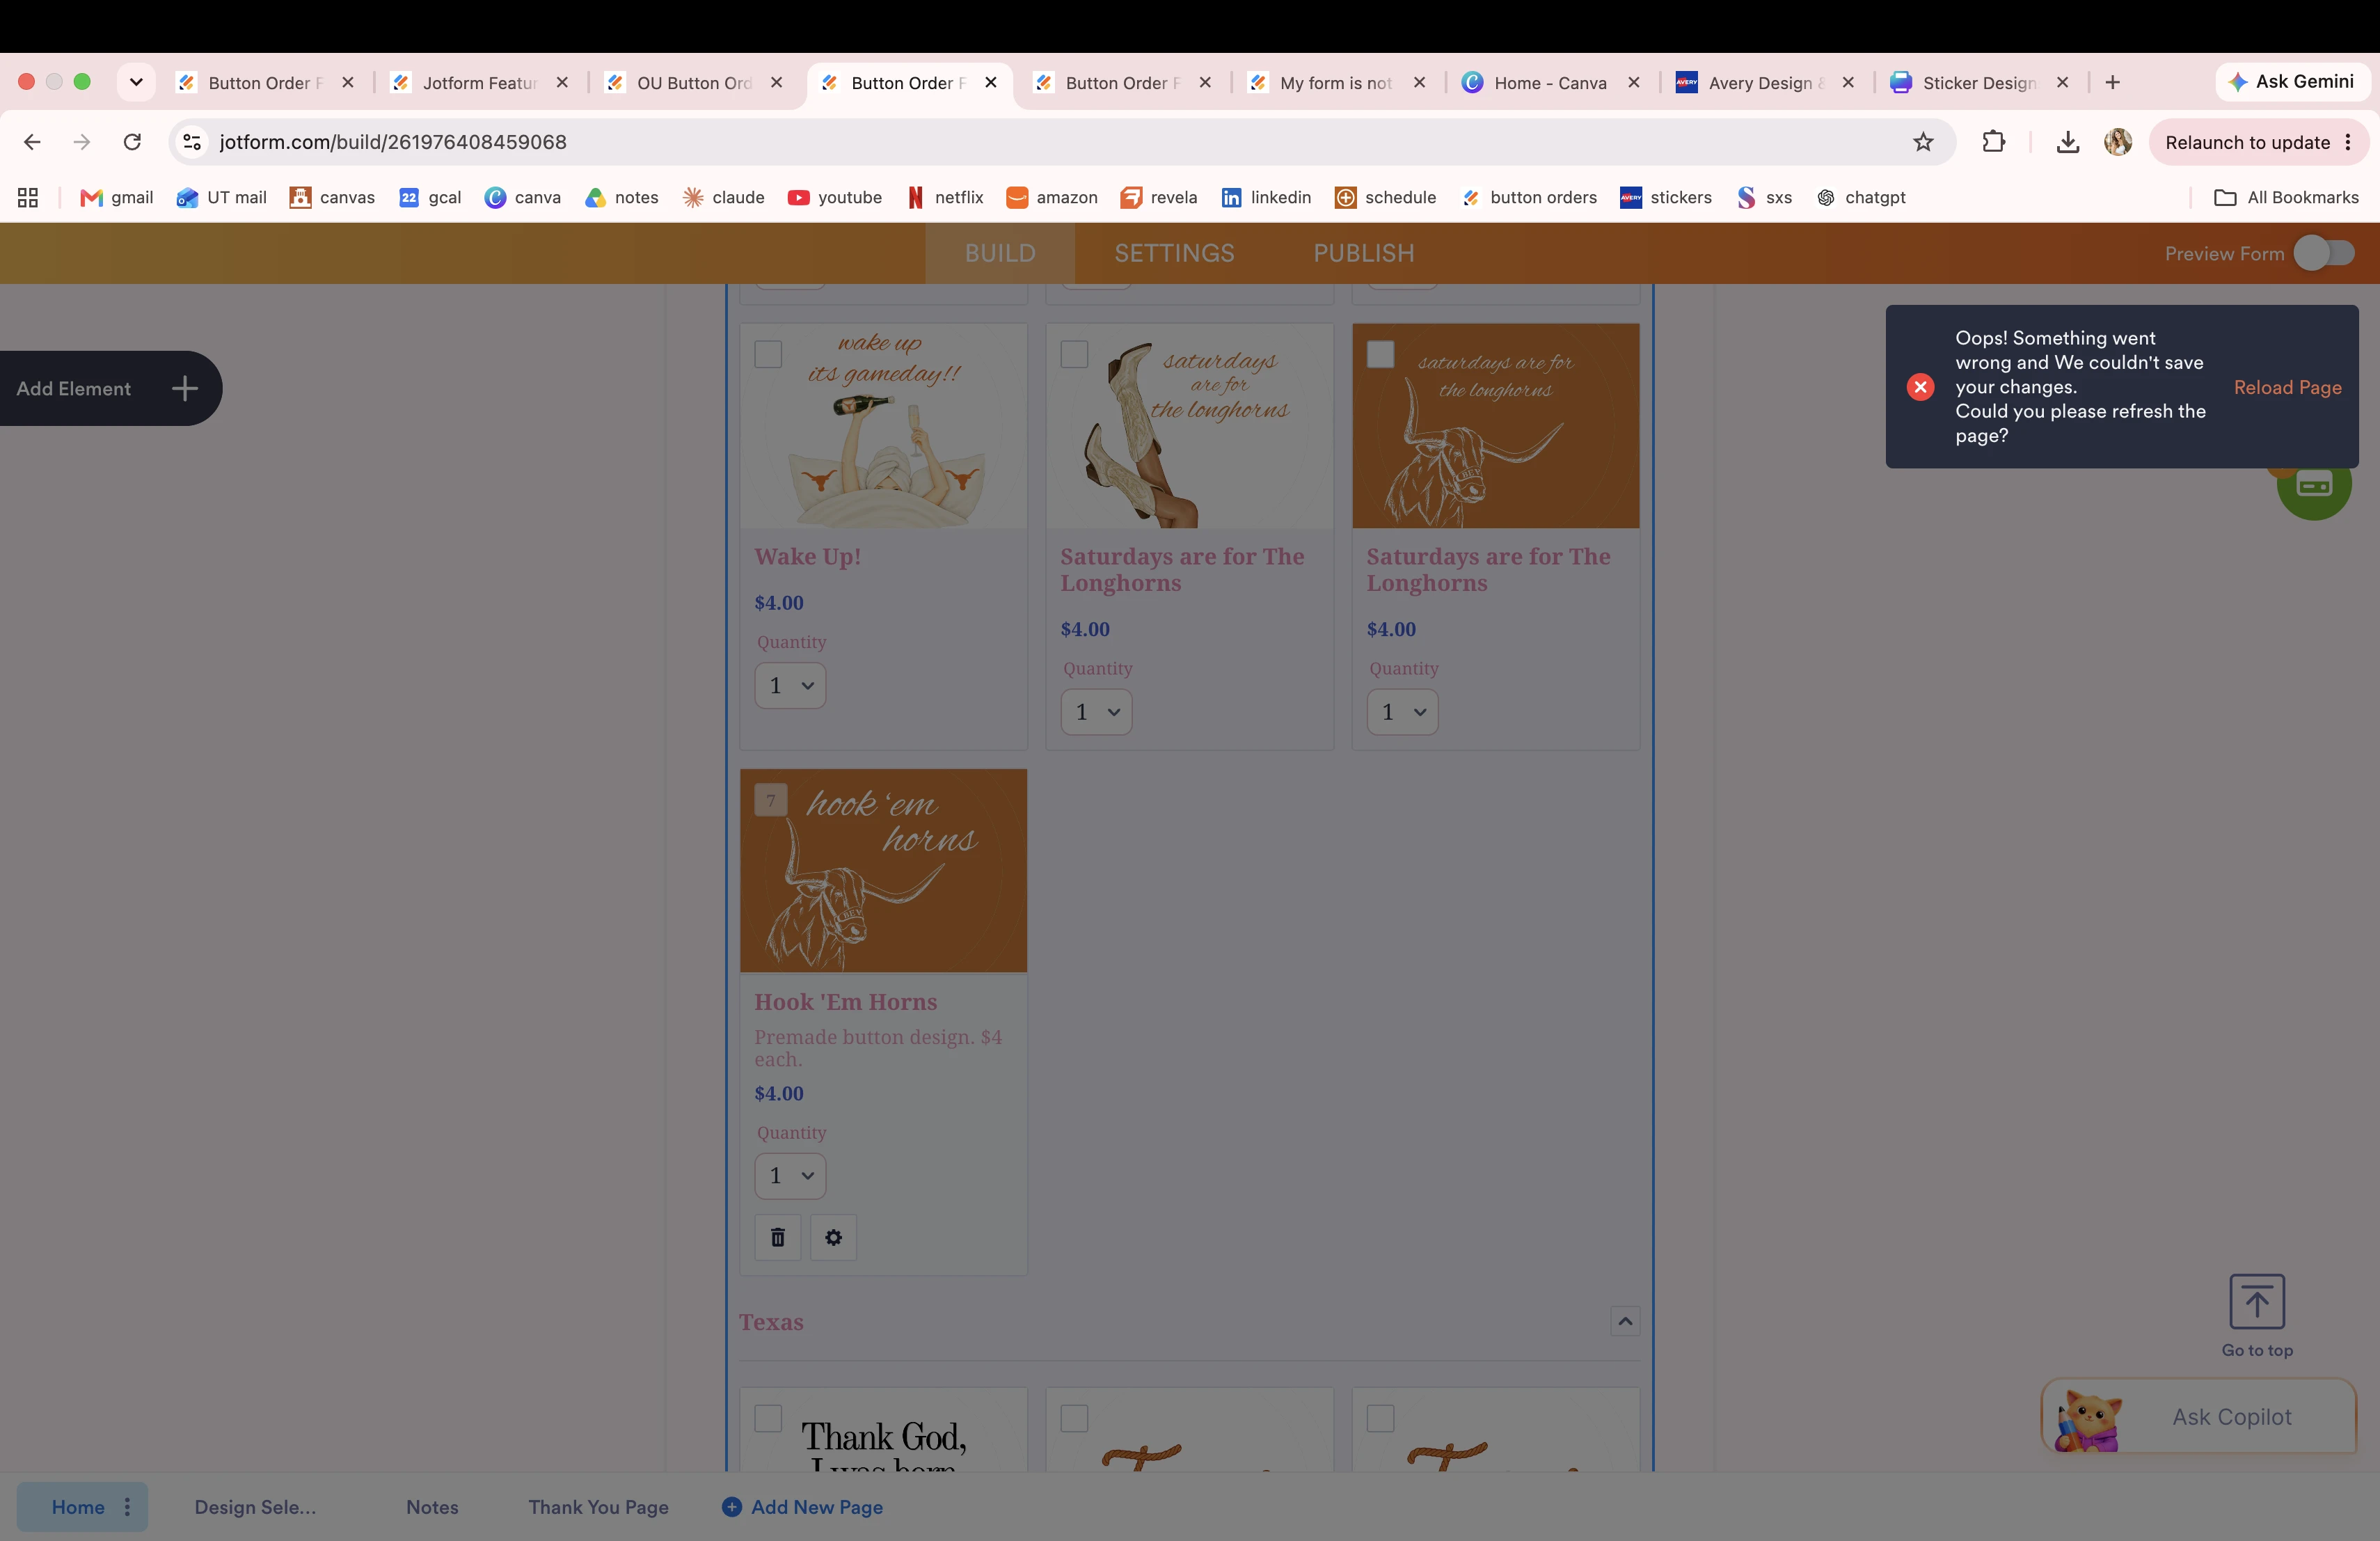Uncheck the Hook 'Em Horns product checkbox
Screen dimensions: 2380x1541
(770, 800)
